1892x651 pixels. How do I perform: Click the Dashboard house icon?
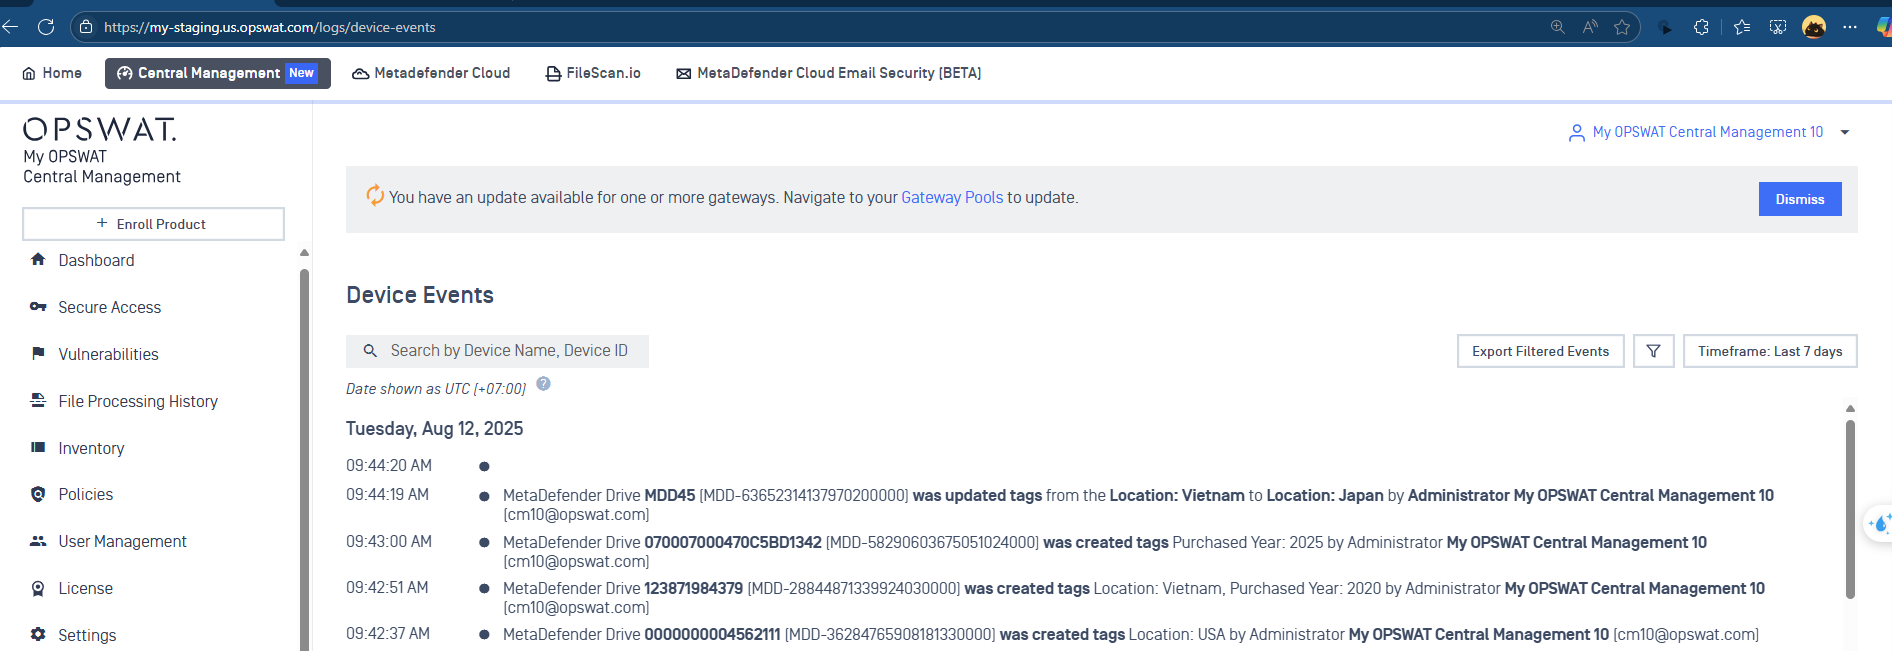[38, 260]
